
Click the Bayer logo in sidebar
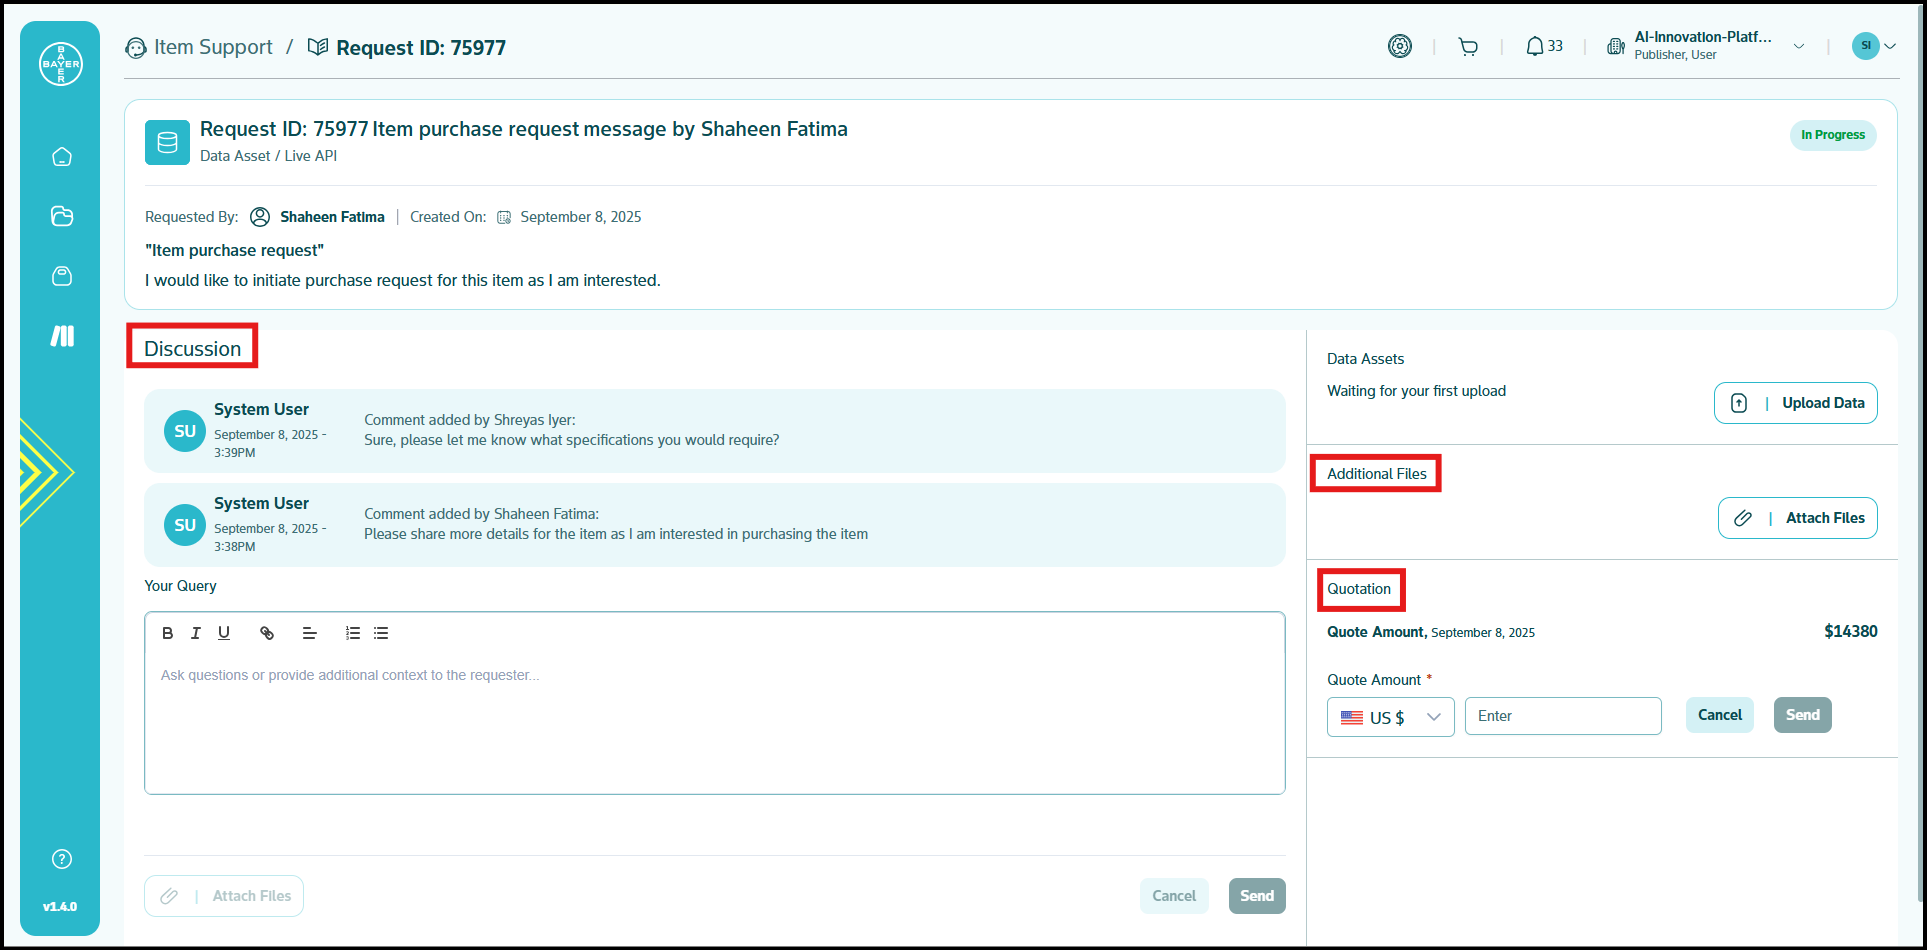(x=61, y=64)
